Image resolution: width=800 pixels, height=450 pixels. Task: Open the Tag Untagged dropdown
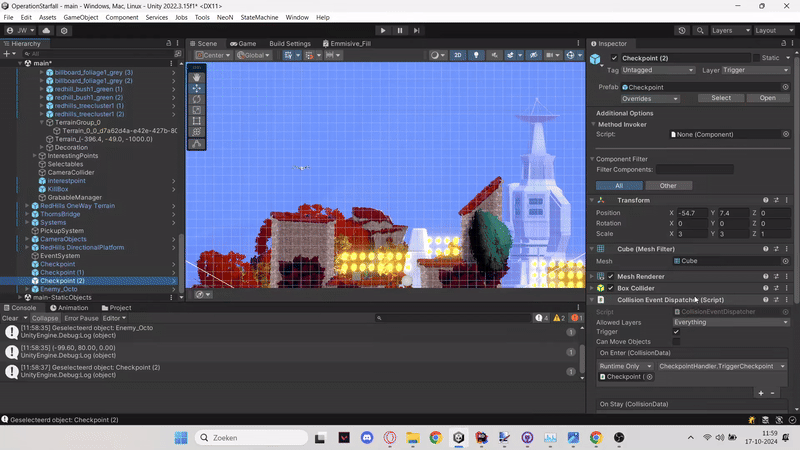[x=656, y=70]
